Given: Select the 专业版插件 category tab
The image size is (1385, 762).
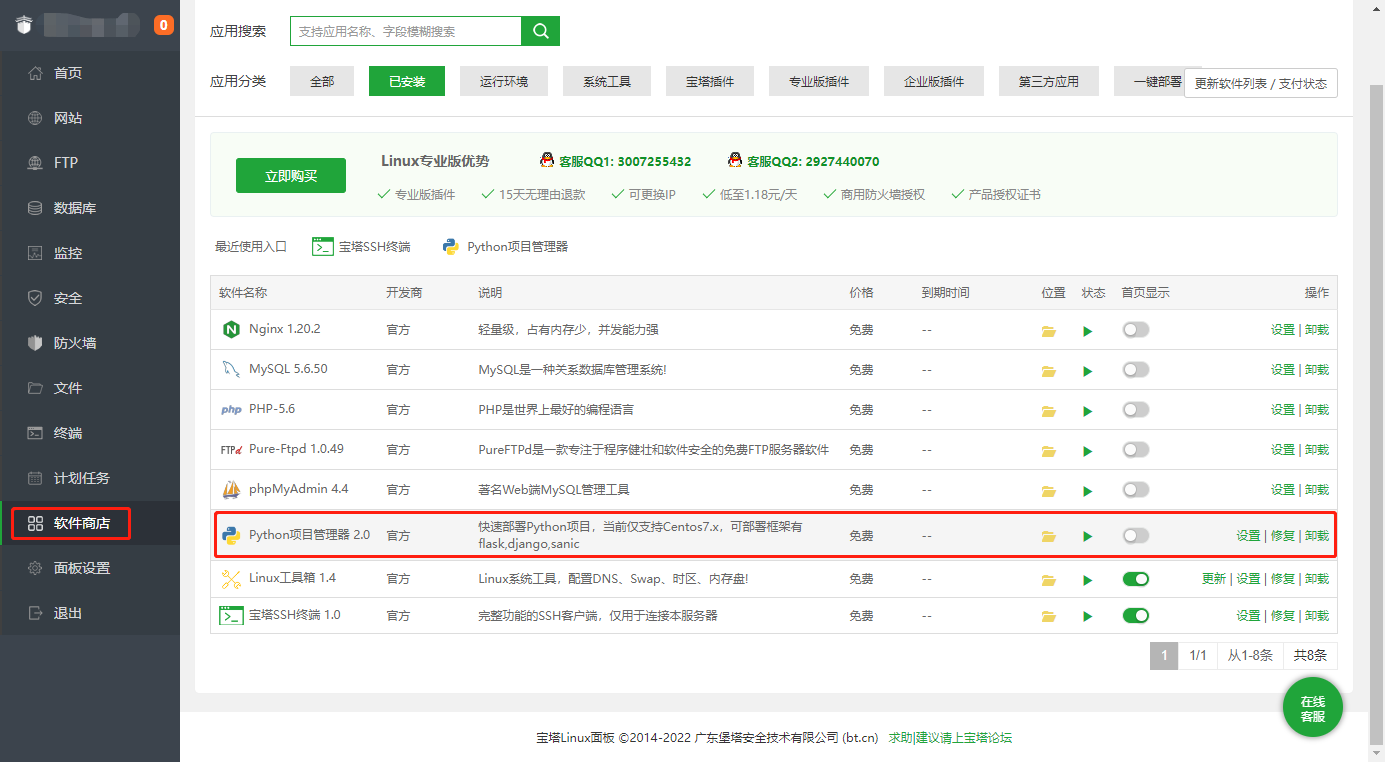Looking at the screenshot, I should [819, 81].
